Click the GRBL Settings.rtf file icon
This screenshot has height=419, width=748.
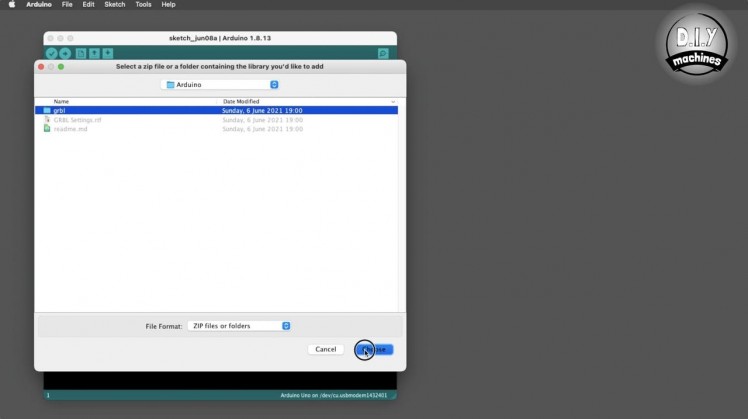tap(47, 119)
